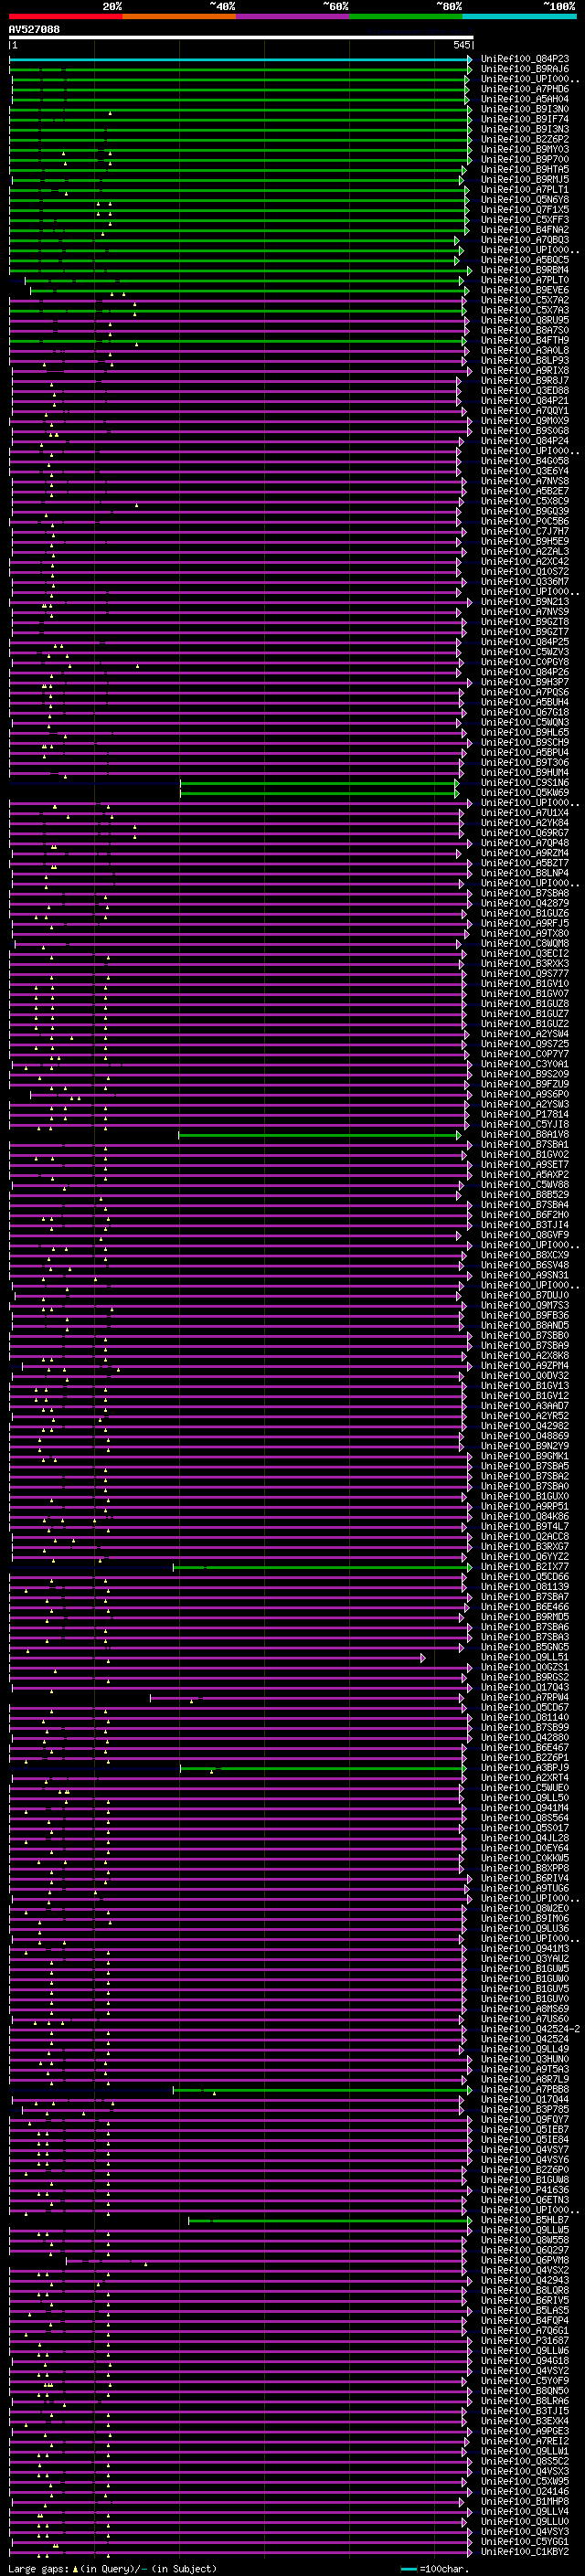Open the UniRef100_B8LNP4 hit
This screenshot has width=585, height=2576.
[525, 873]
